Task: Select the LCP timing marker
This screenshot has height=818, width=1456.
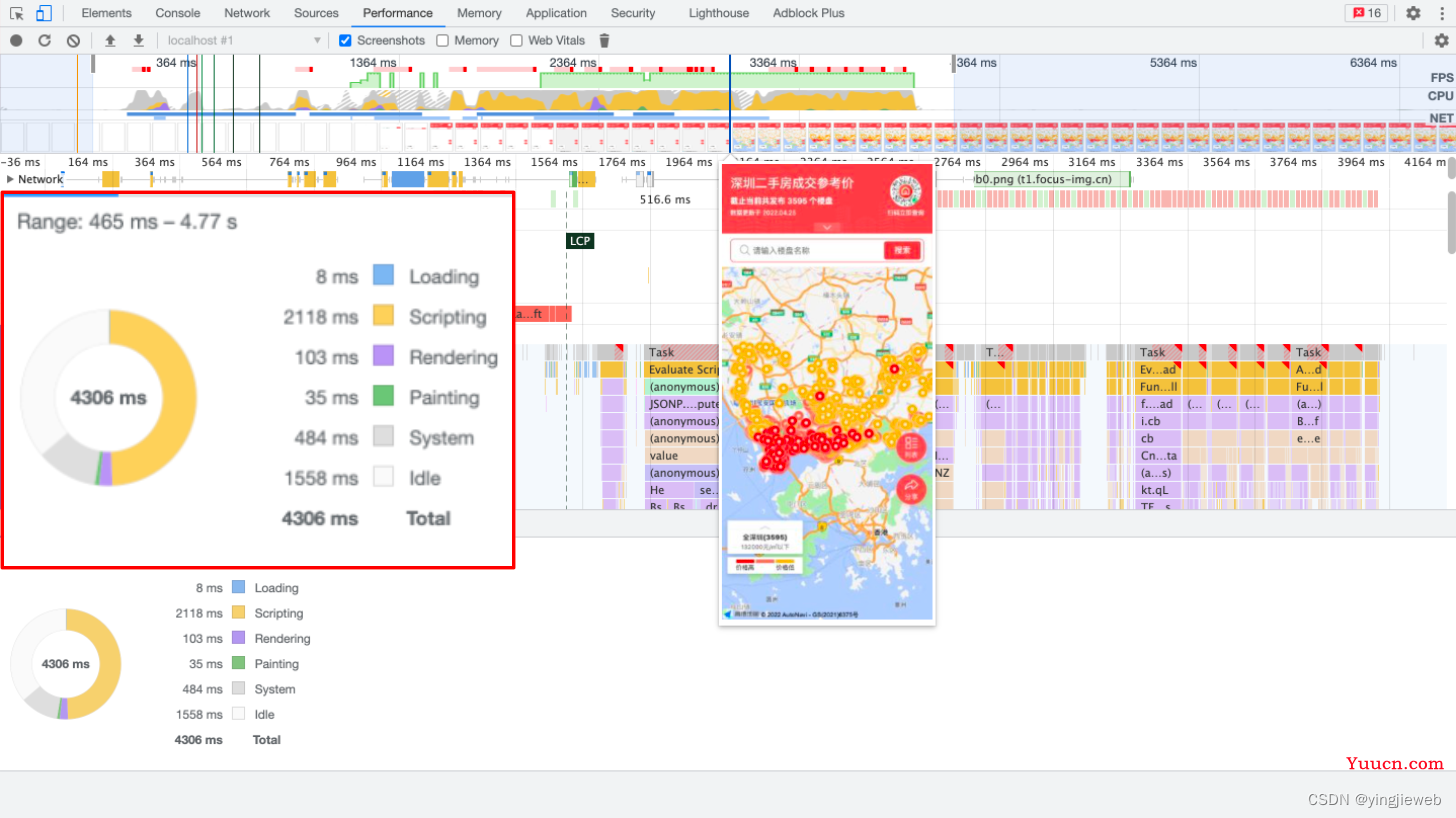Action: (580, 241)
